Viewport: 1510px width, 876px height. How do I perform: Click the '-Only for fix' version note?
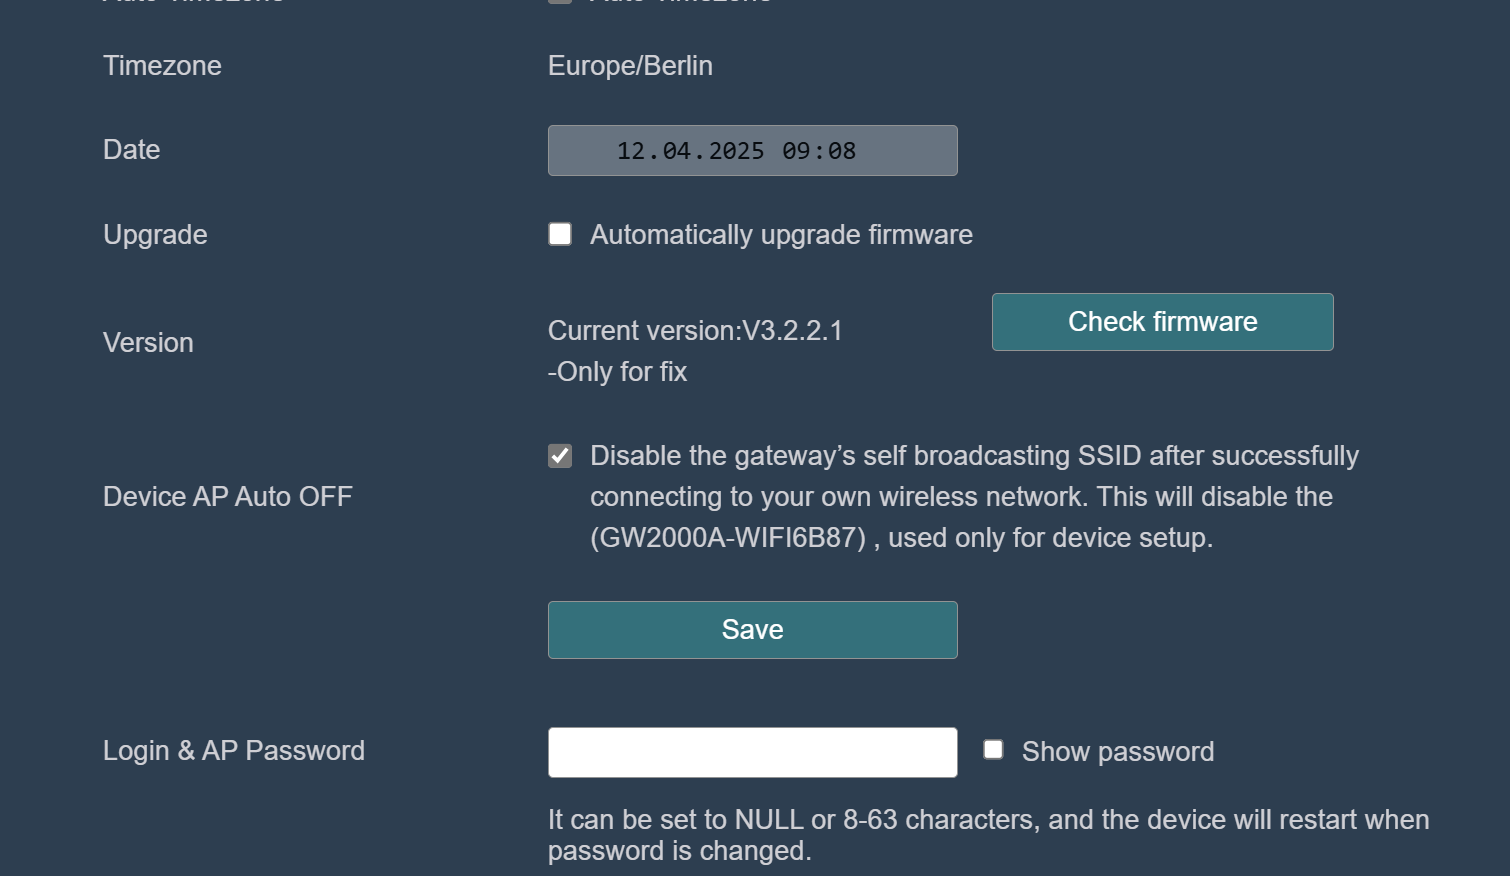(x=617, y=371)
